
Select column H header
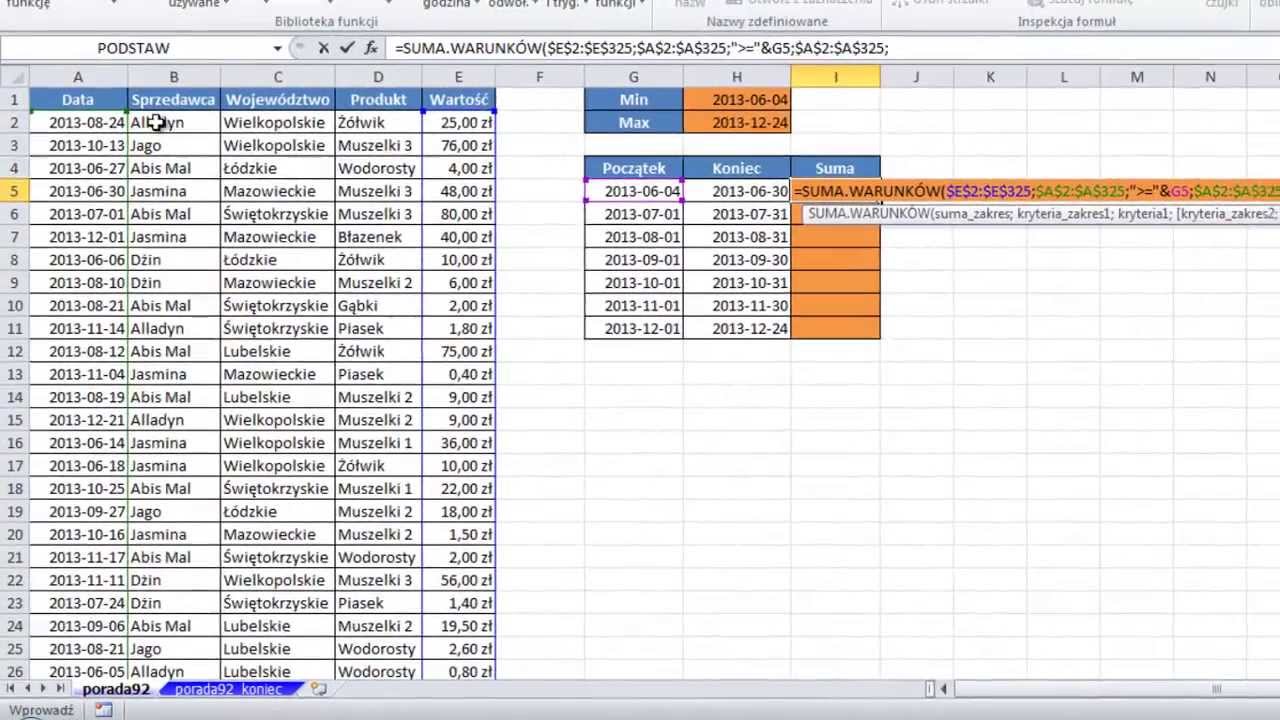737,77
